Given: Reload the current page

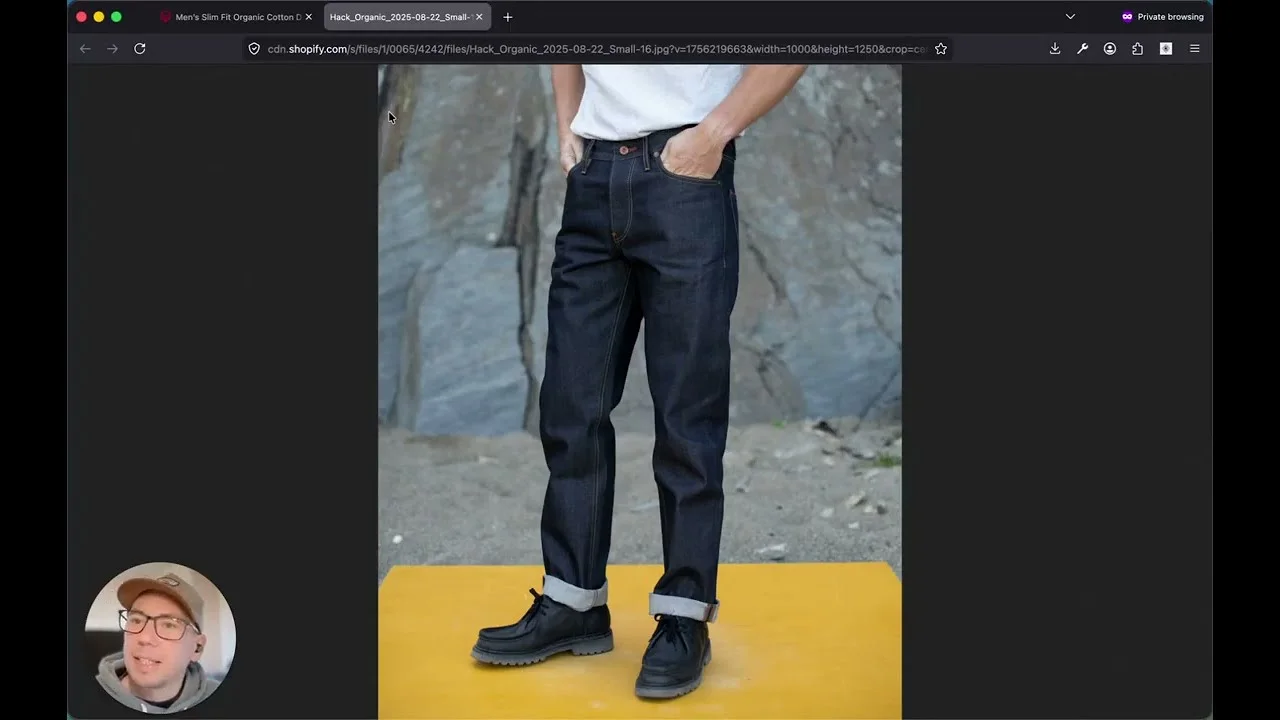Looking at the screenshot, I should [140, 49].
